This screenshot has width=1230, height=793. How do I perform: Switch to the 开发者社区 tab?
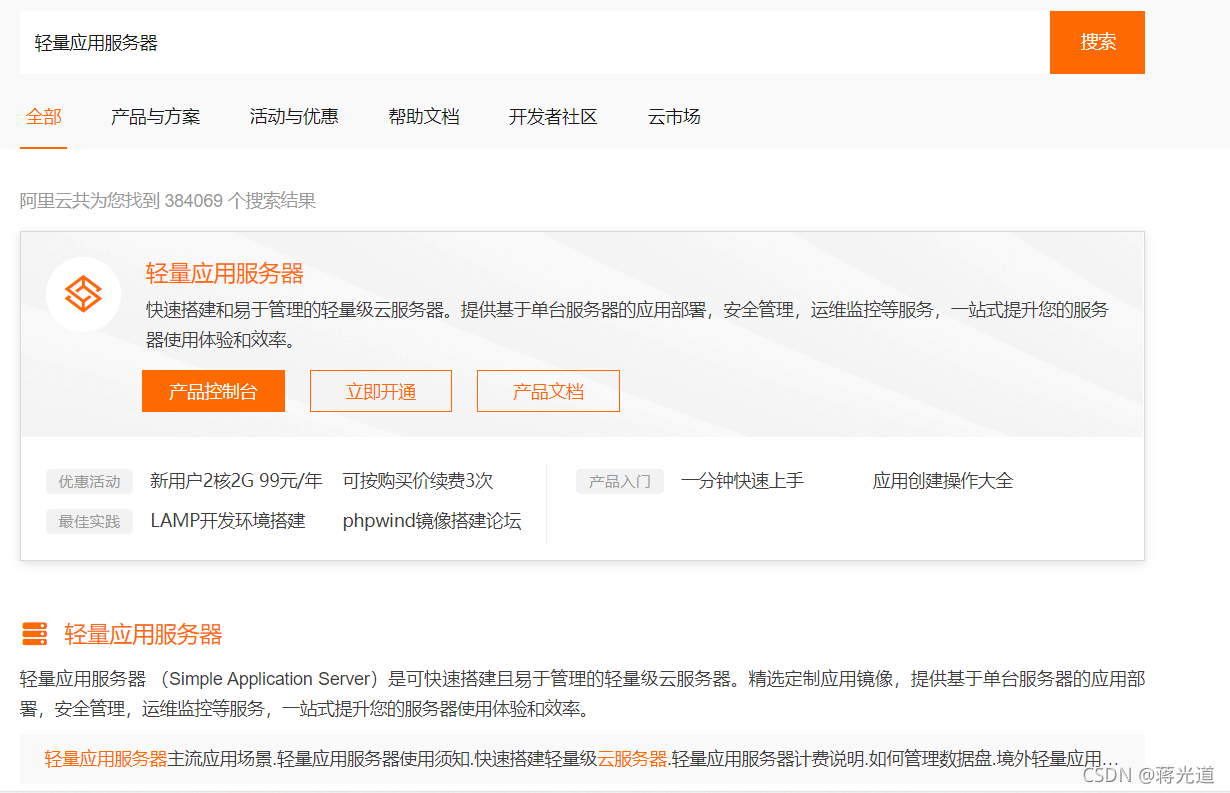point(553,117)
